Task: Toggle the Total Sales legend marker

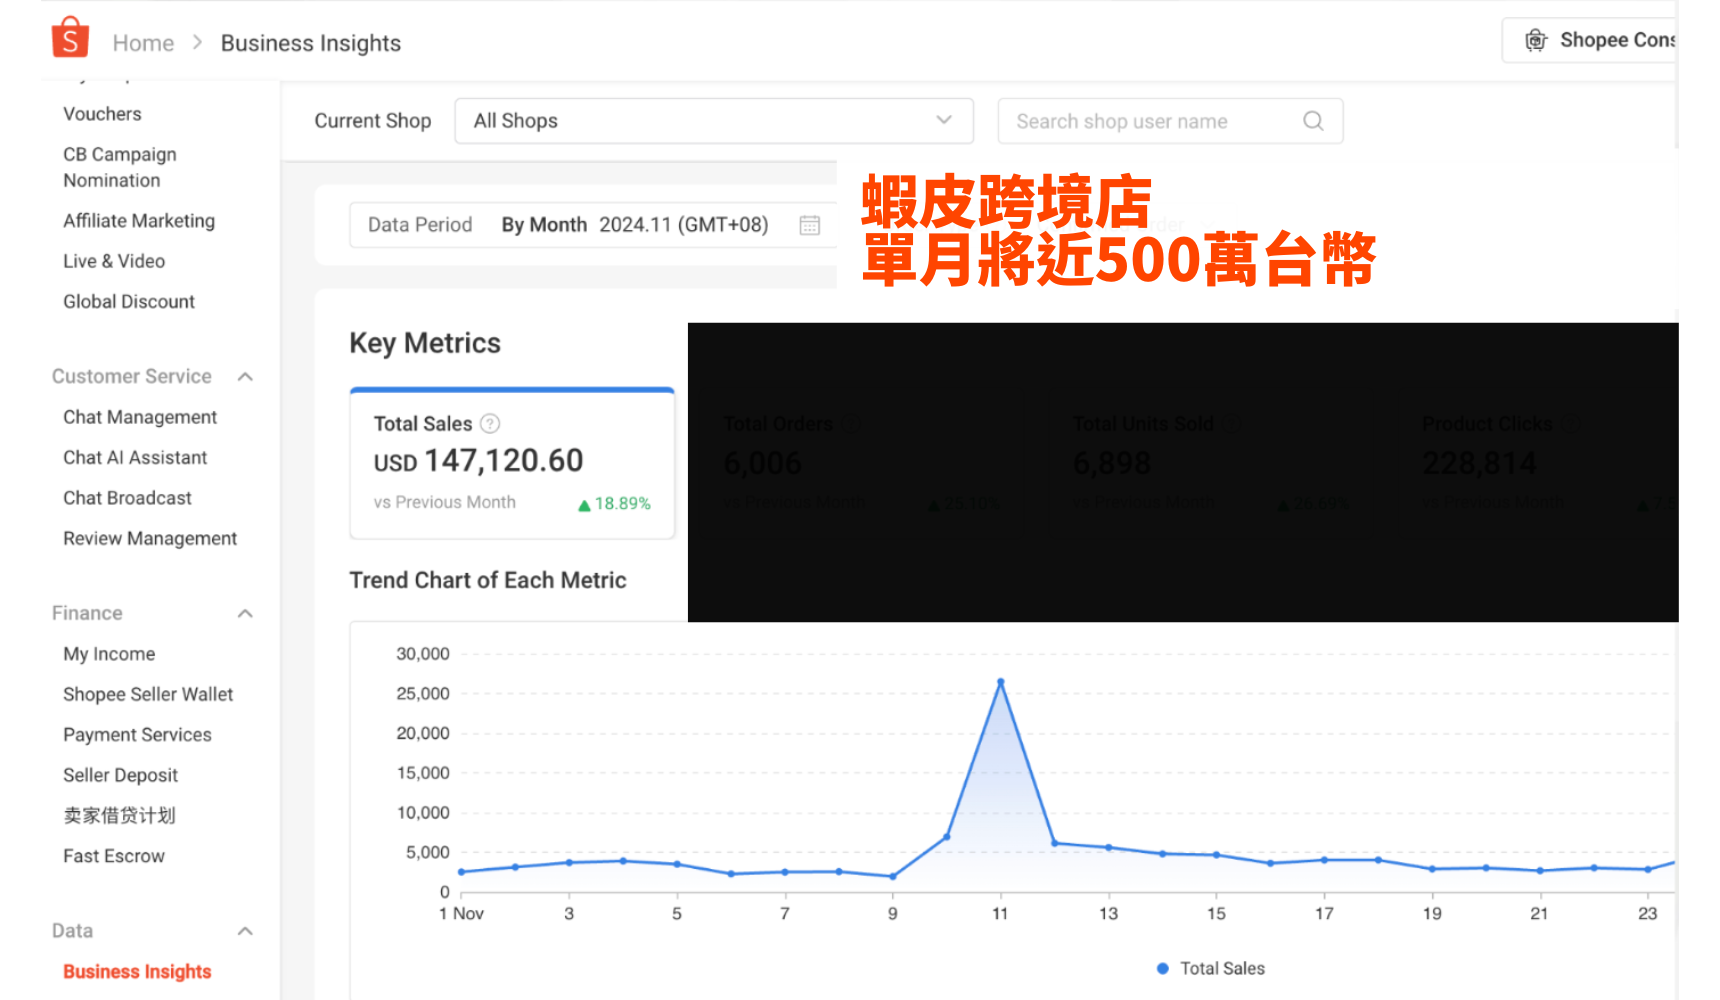Action: [x=1163, y=968]
